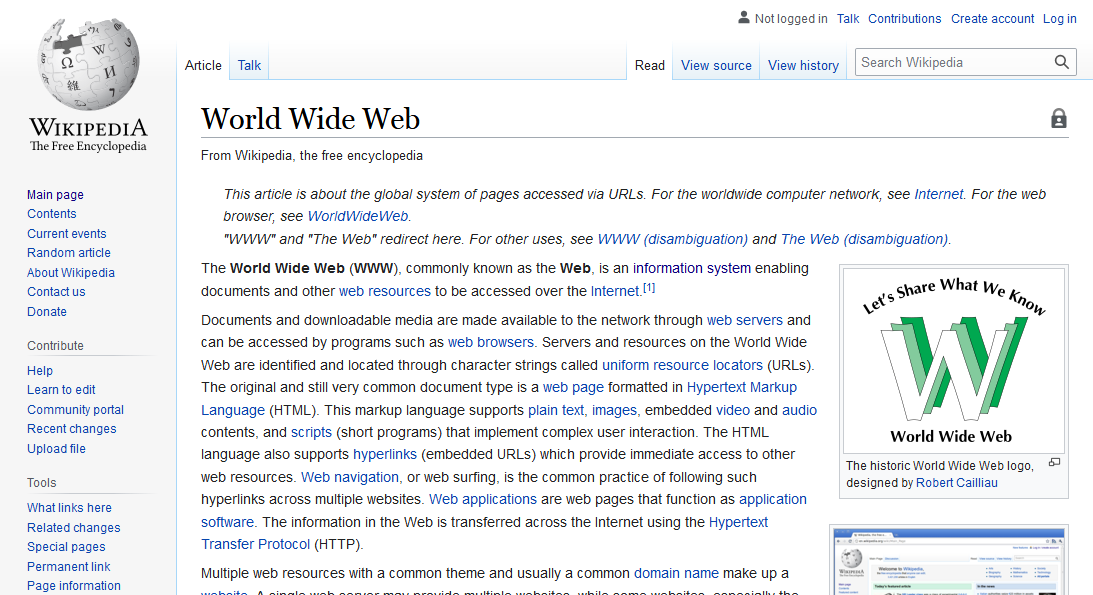Screen dimensions: 1093x595
Task: Open Learn to edit link
Action: [61, 390]
